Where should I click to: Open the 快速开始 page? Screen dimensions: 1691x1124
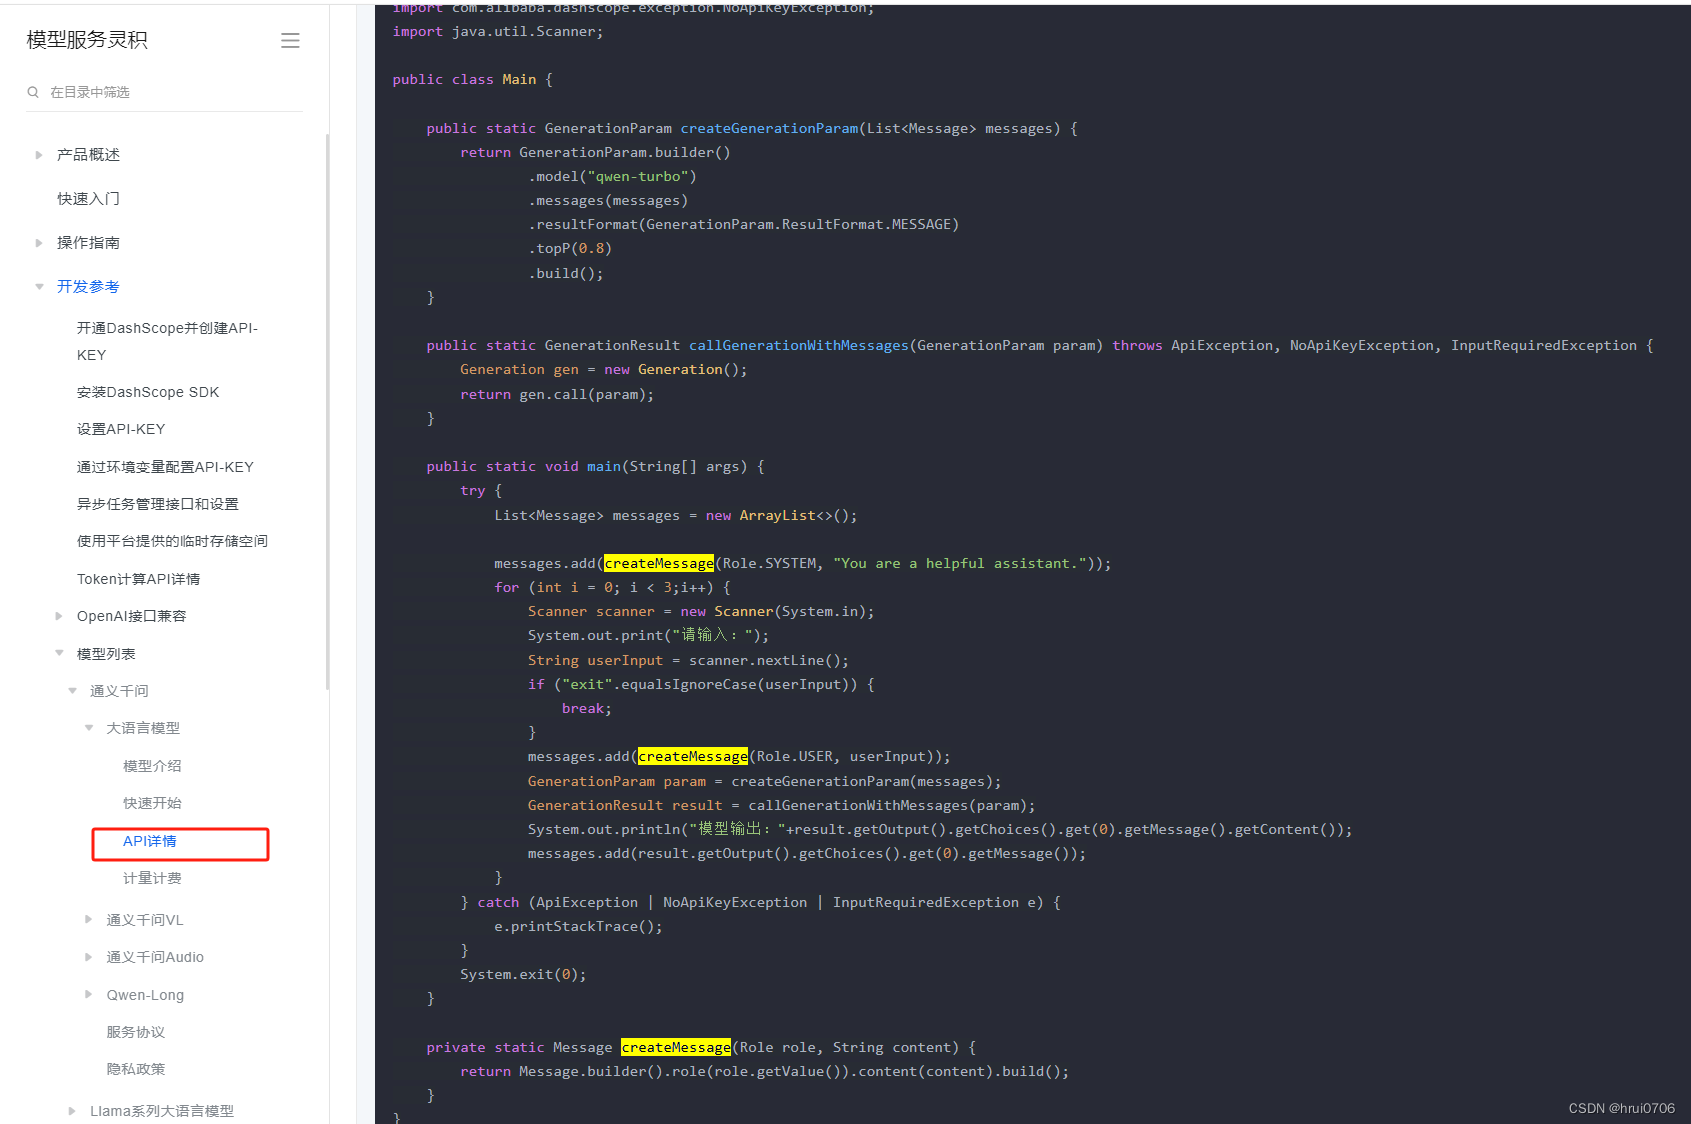[x=152, y=803]
